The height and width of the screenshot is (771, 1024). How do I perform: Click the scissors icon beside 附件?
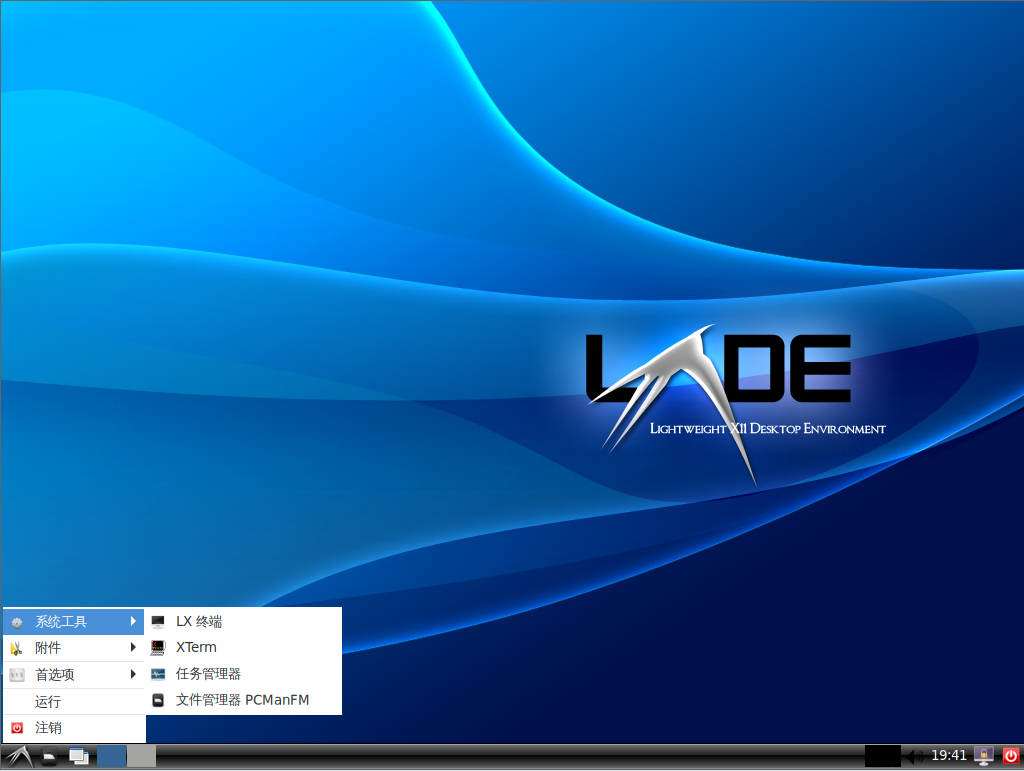coord(17,648)
